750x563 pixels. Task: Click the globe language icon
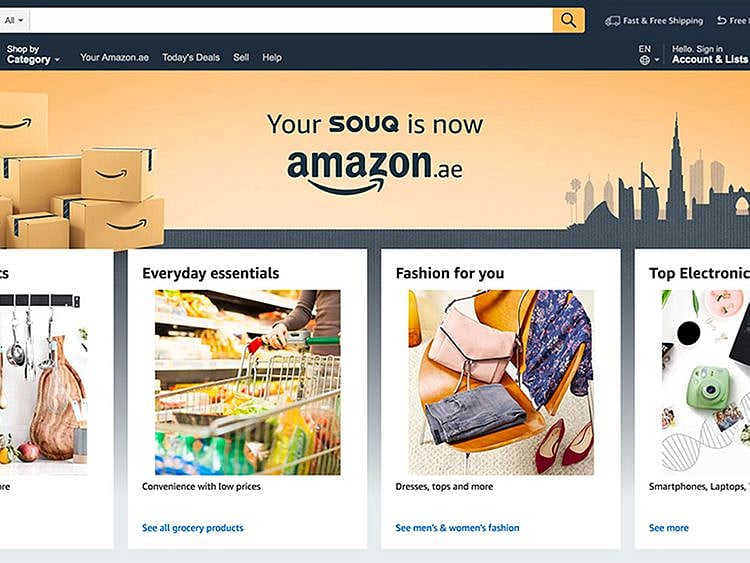pyautogui.click(x=645, y=60)
